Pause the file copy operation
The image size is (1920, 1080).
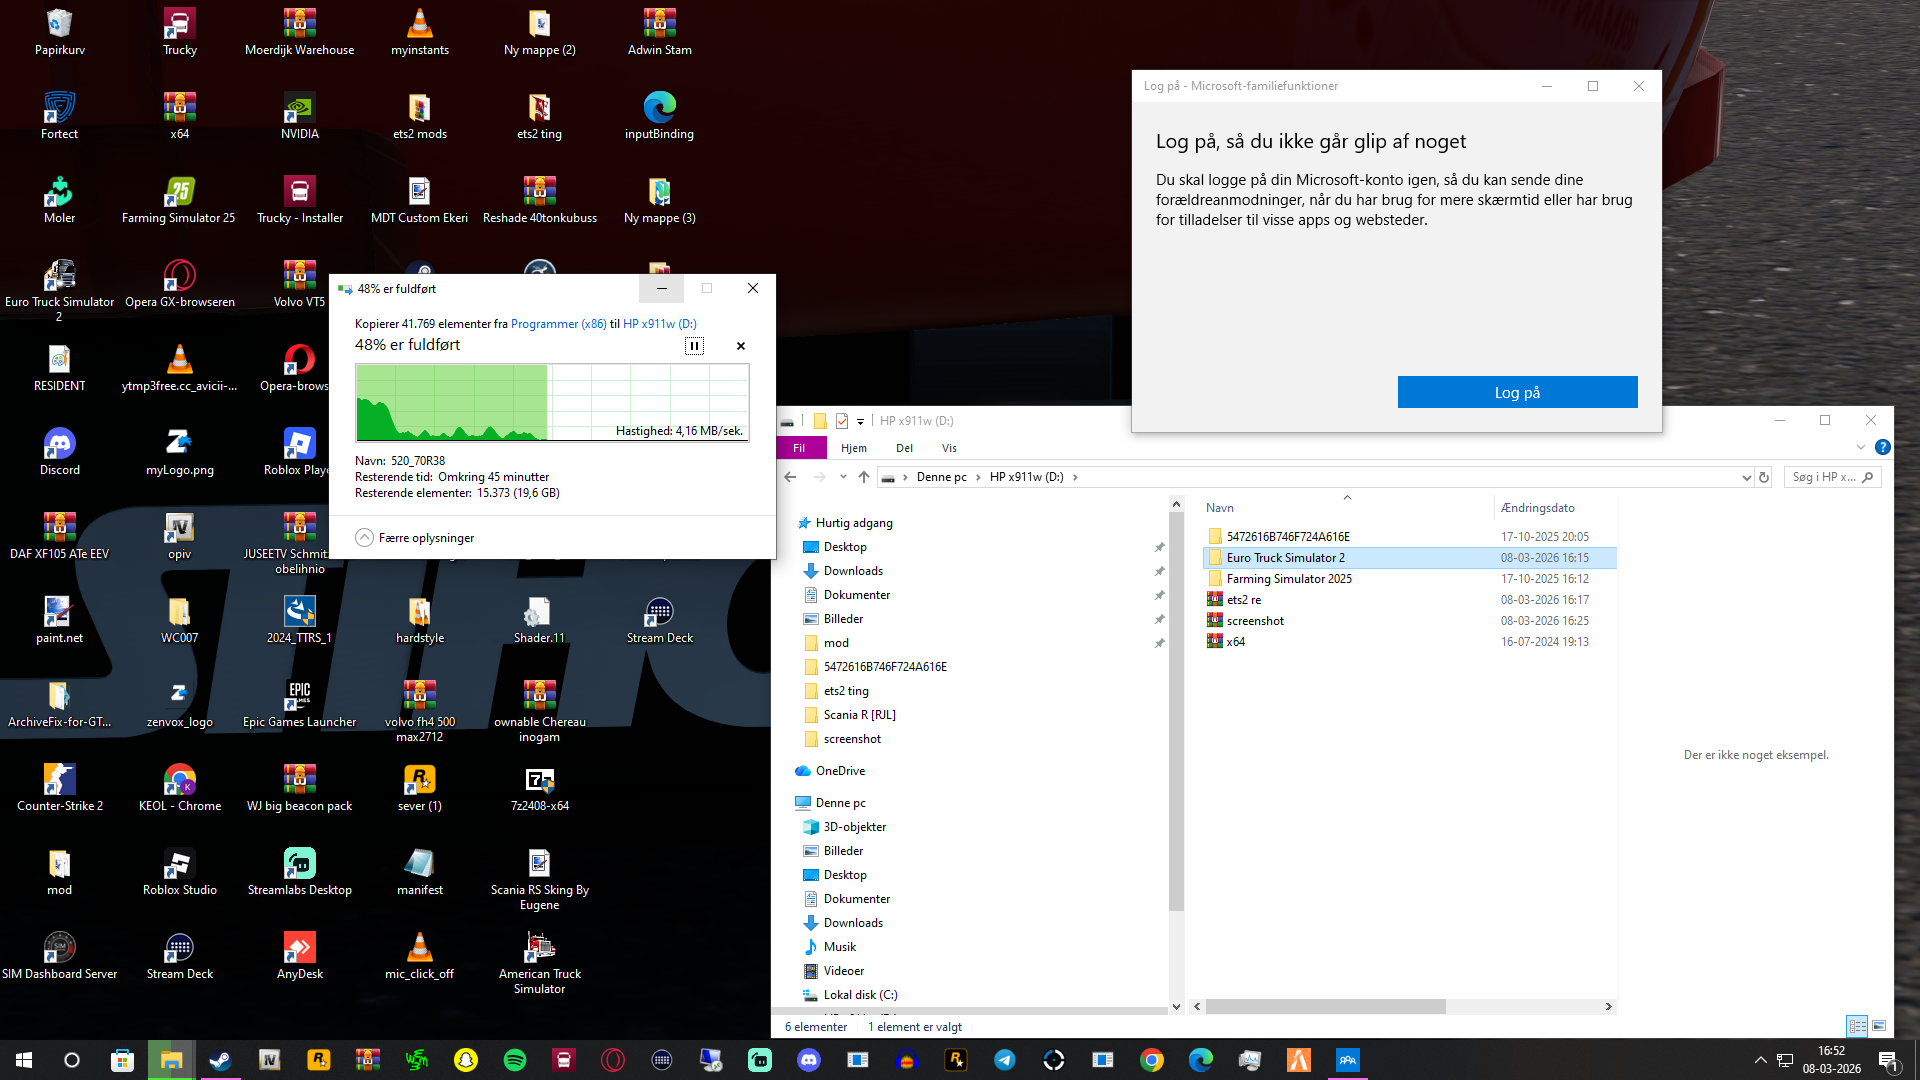point(694,346)
